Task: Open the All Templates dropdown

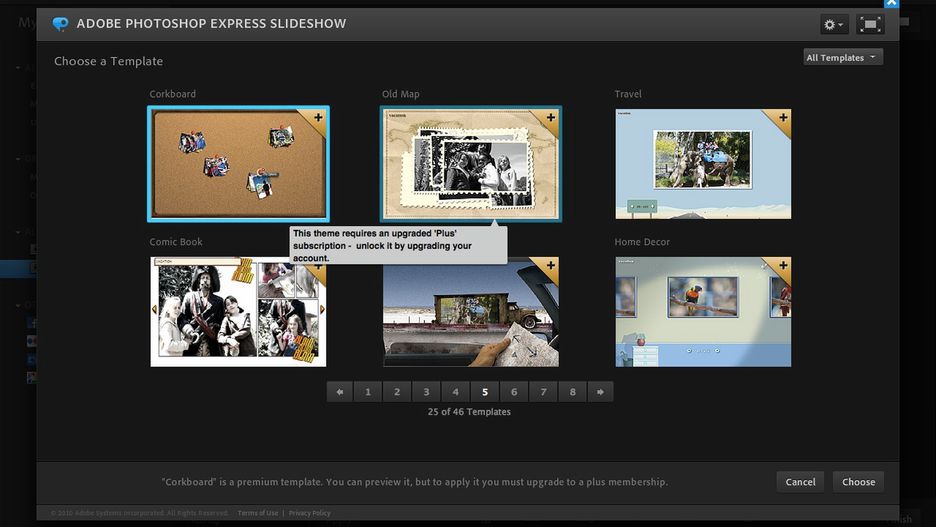Action: click(x=843, y=57)
